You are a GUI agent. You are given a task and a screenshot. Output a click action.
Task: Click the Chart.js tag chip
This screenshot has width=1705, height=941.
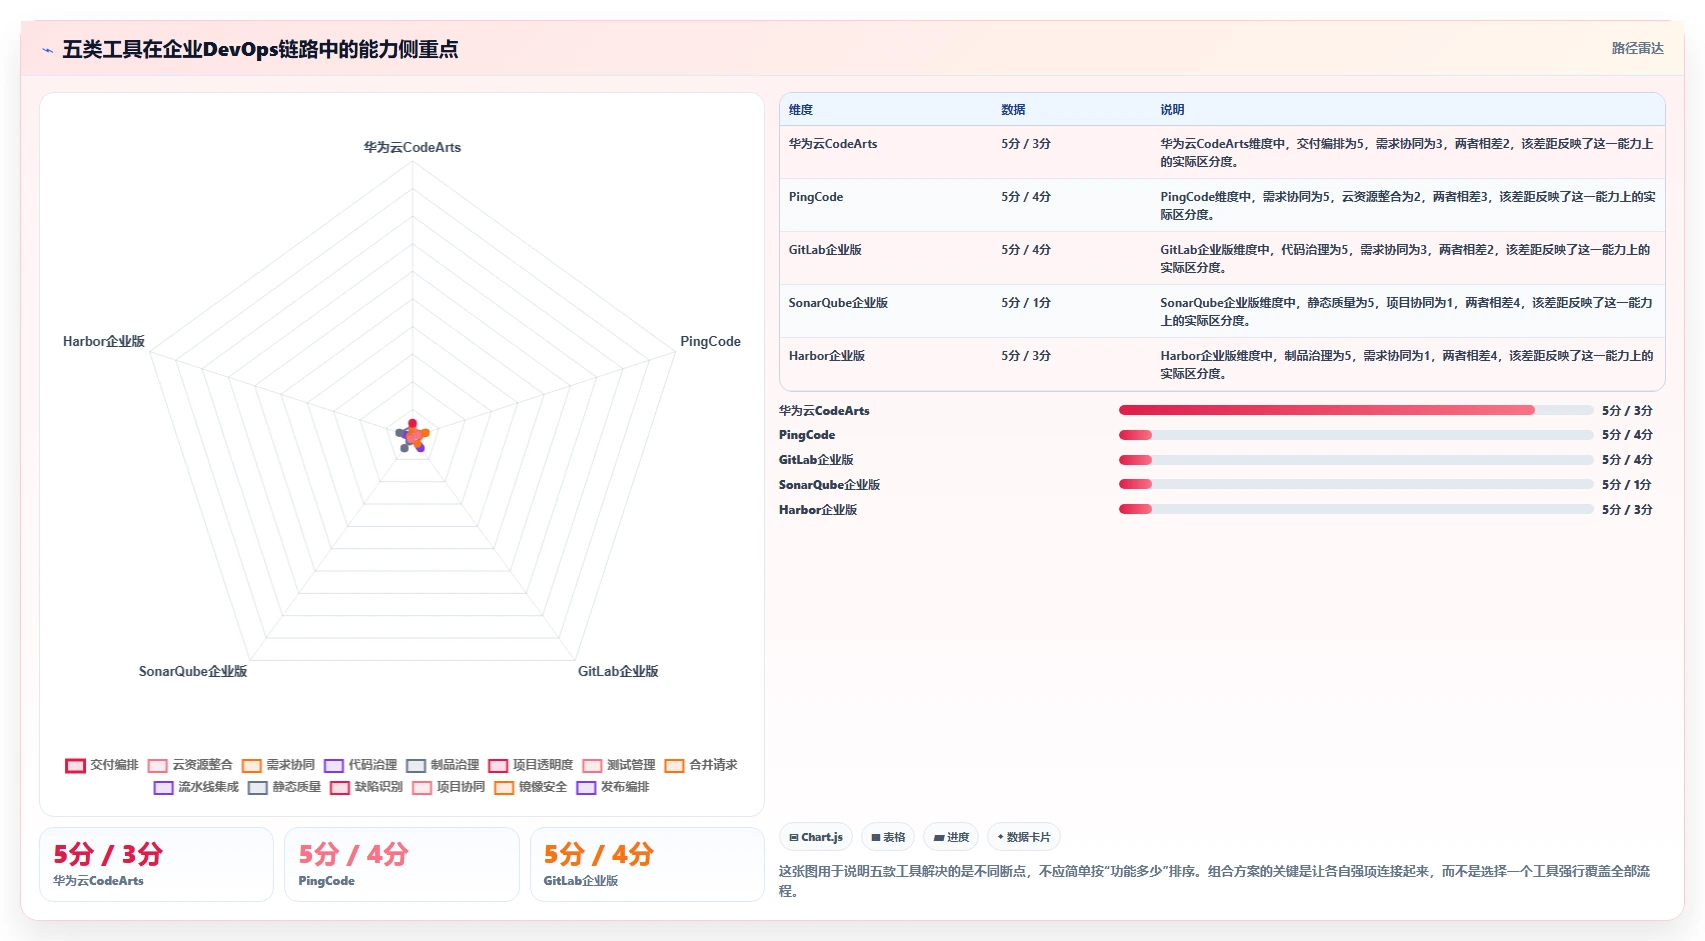pyautogui.click(x=816, y=837)
